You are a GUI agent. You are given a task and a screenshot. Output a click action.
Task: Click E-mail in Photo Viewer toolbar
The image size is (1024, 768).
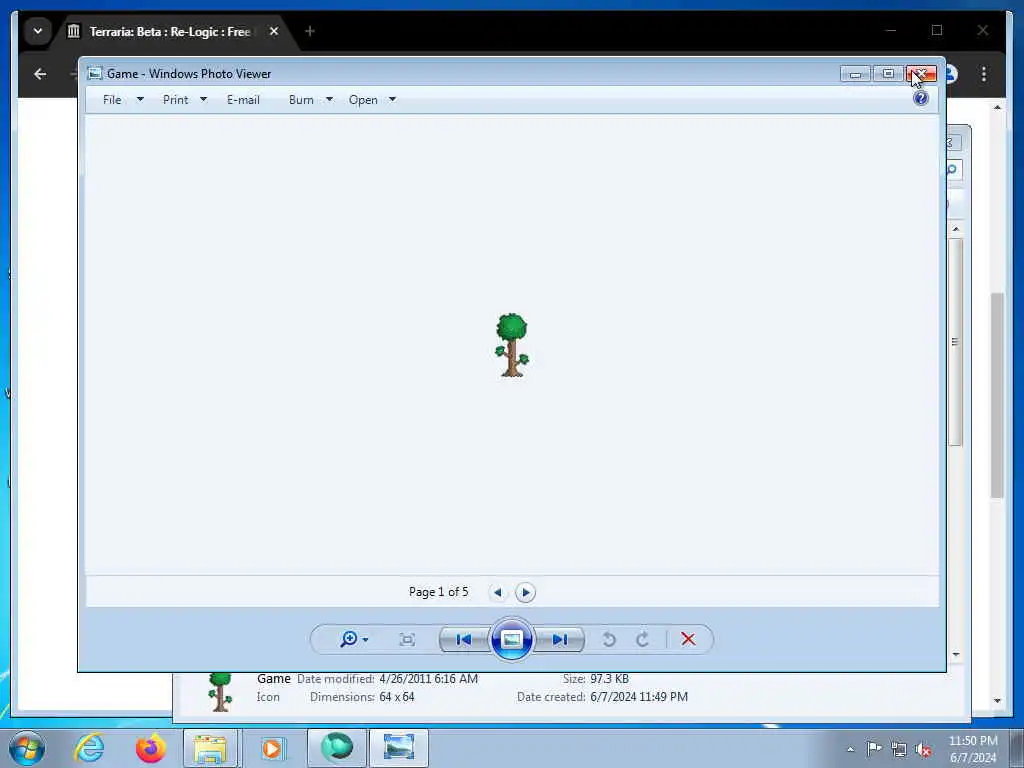pos(243,100)
